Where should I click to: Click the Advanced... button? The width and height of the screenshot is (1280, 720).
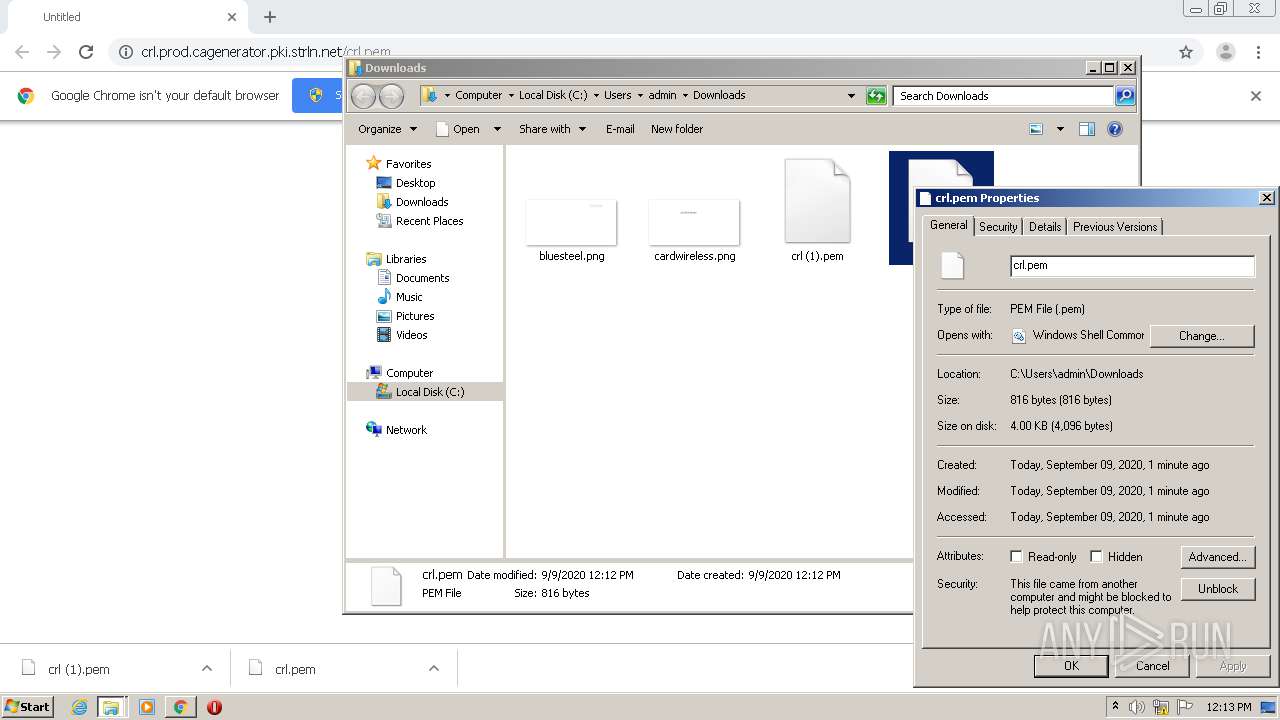pos(1217,557)
